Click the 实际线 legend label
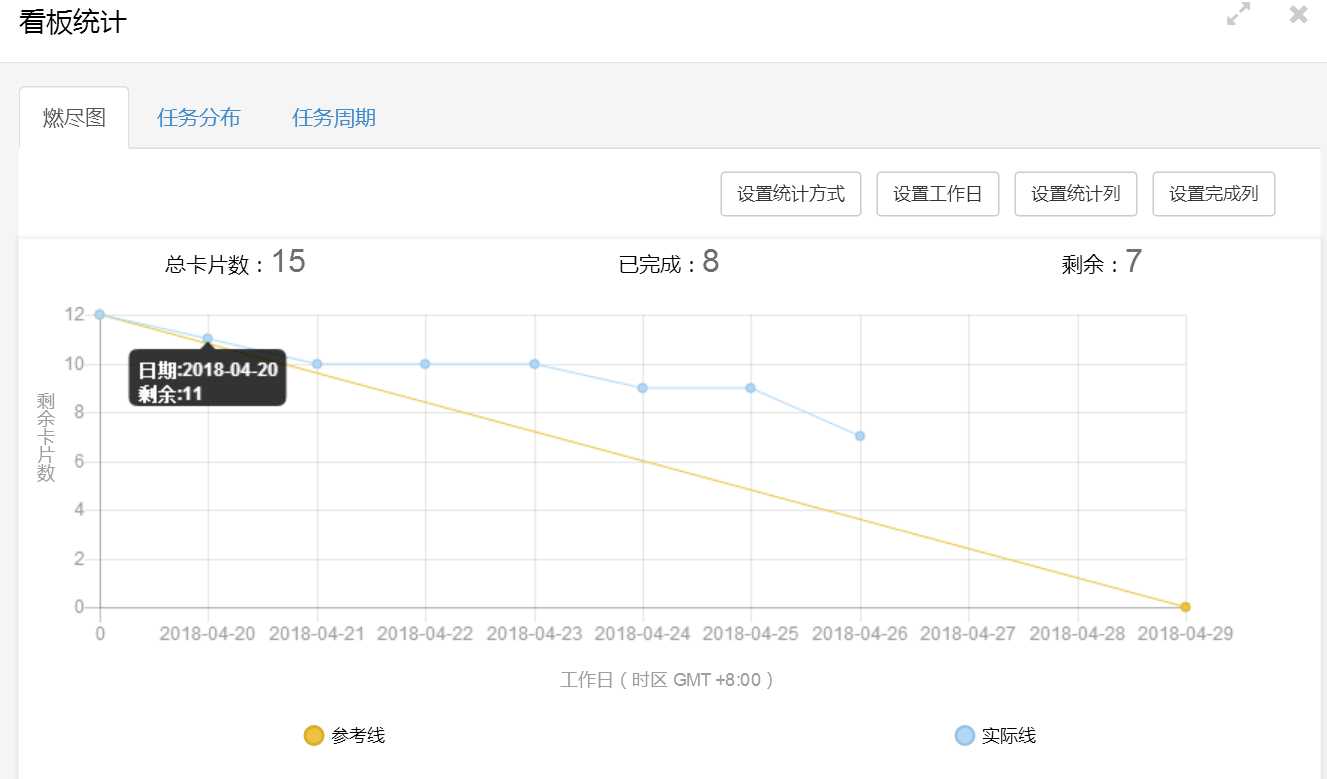The height and width of the screenshot is (779, 1327). click(1009, 736)
